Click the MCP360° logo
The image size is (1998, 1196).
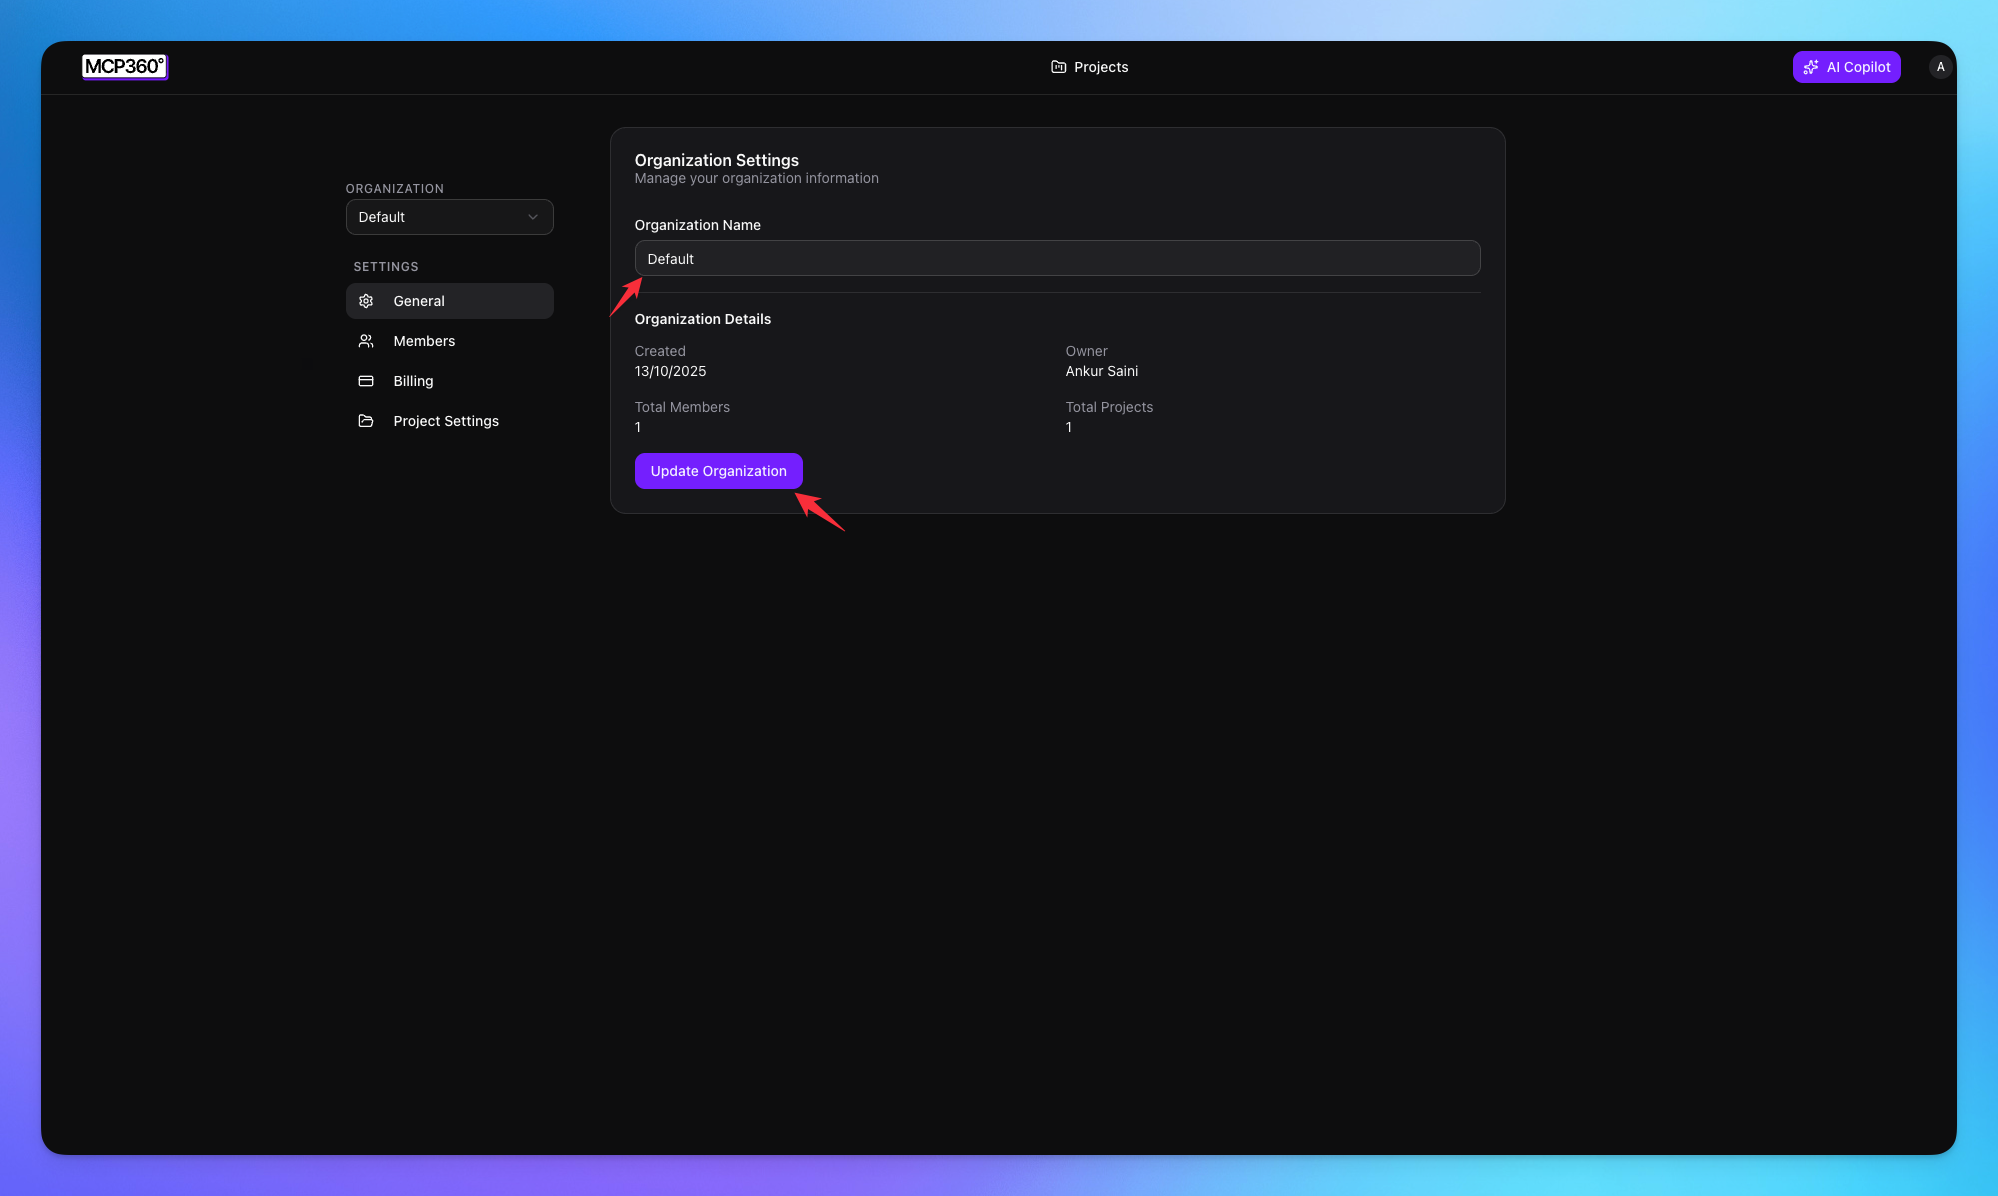point(124,67)
